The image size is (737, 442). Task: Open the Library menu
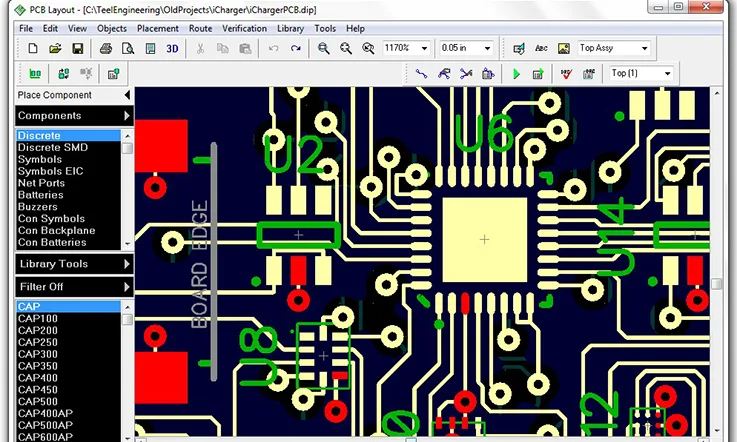290,28
